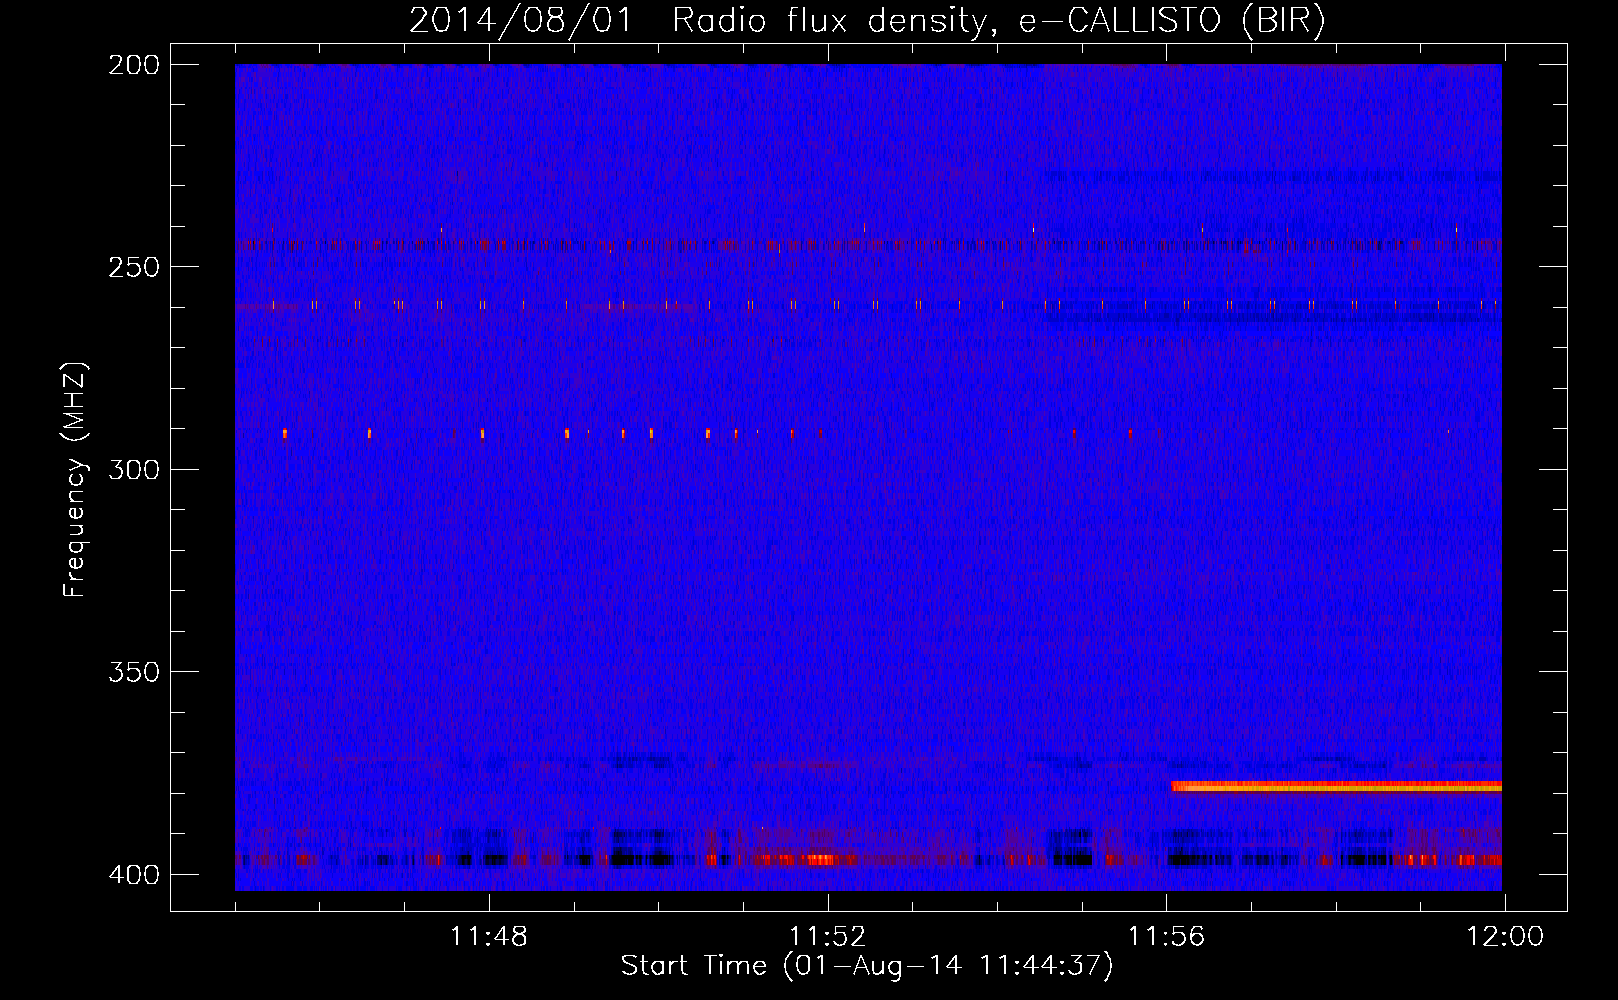The image size is (1618, 1000).
Task: Click the "Start Time (01-Aug-14 11:44:37)" label
Action: pyautogui.click(x=867, y=966)
